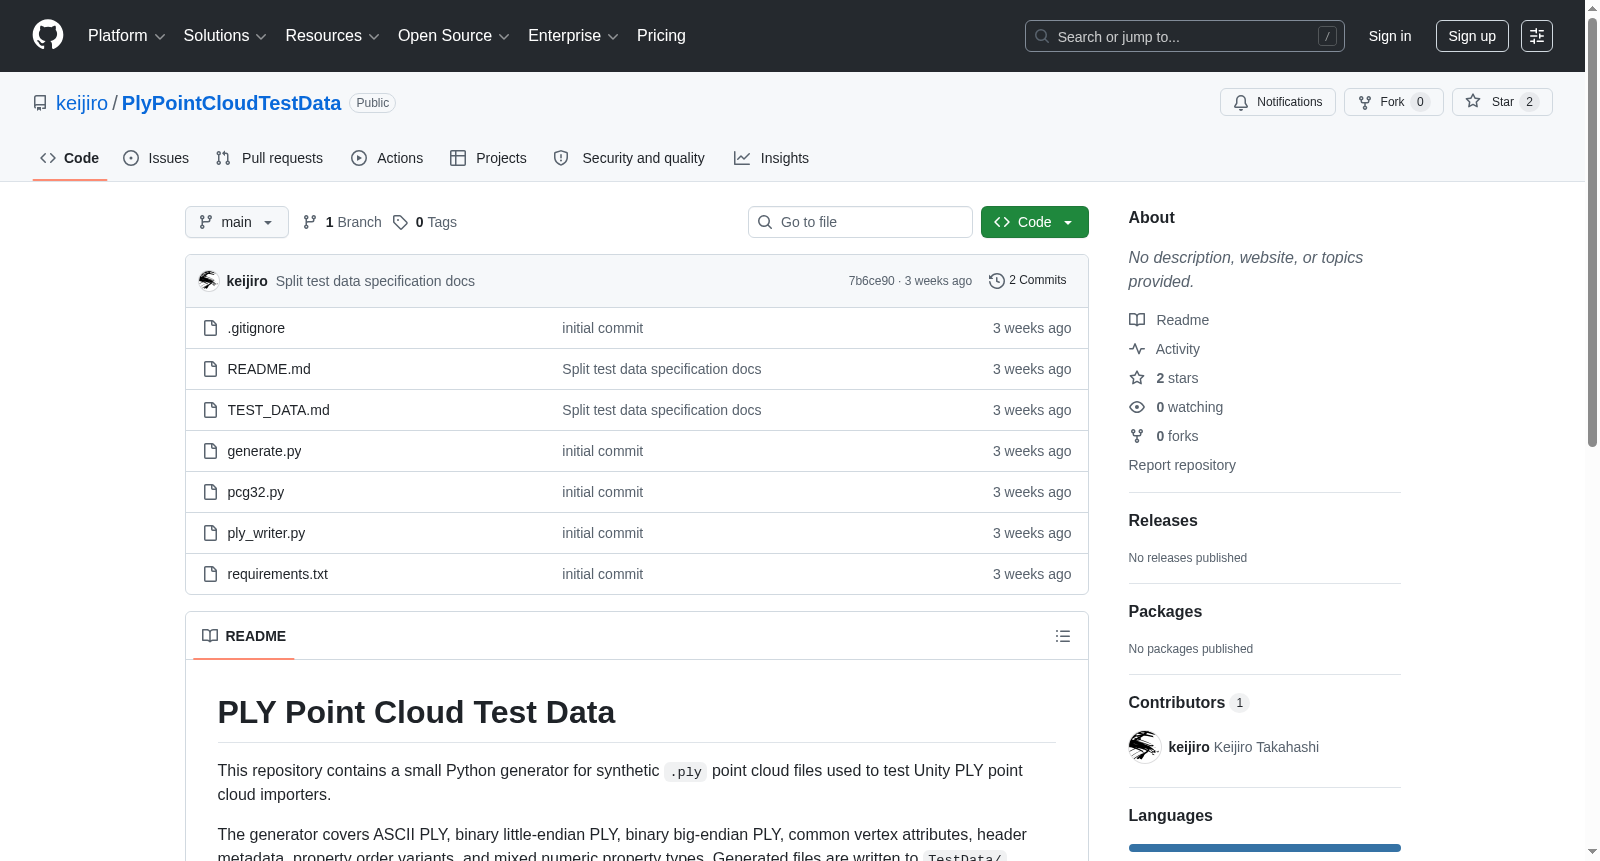
Task: Click the commit history clock icon
Action: pyautogui.click(x=996, y=281)
